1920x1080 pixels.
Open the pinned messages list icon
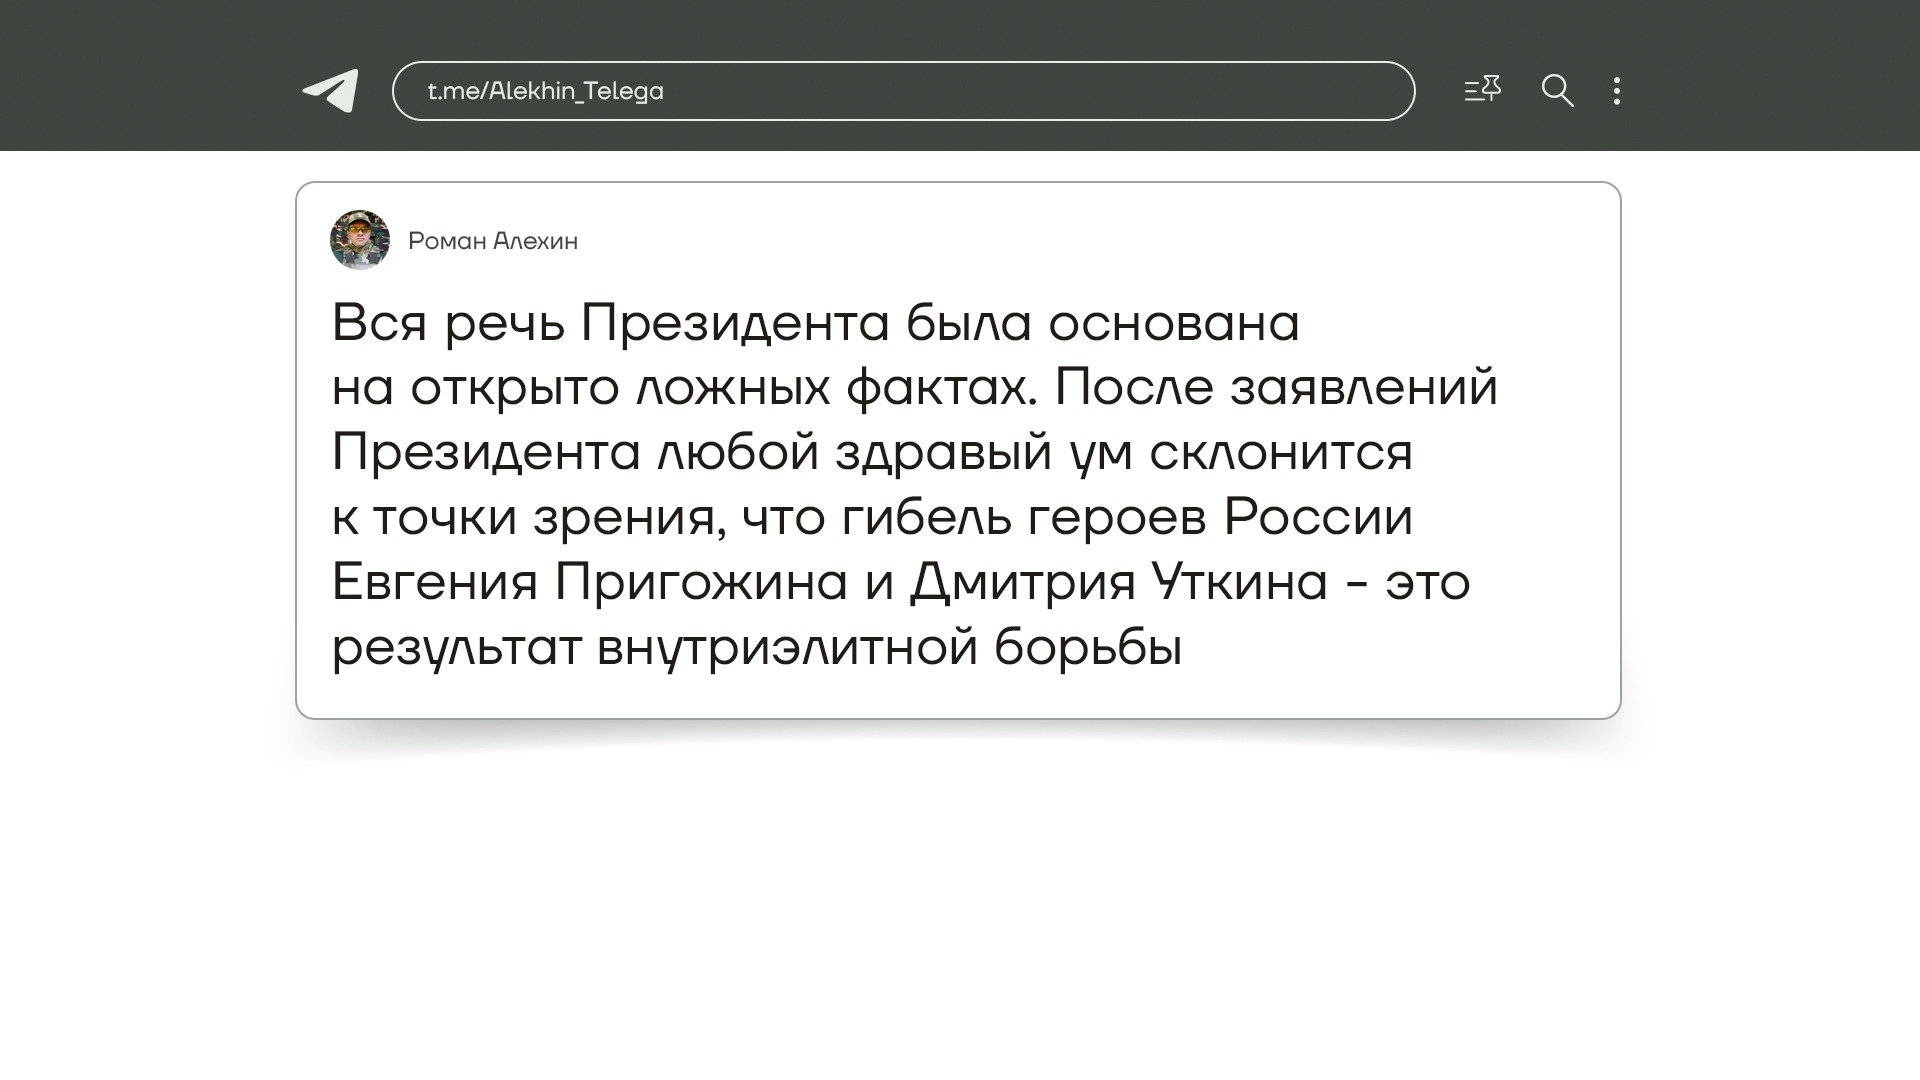pos(1482,90)
